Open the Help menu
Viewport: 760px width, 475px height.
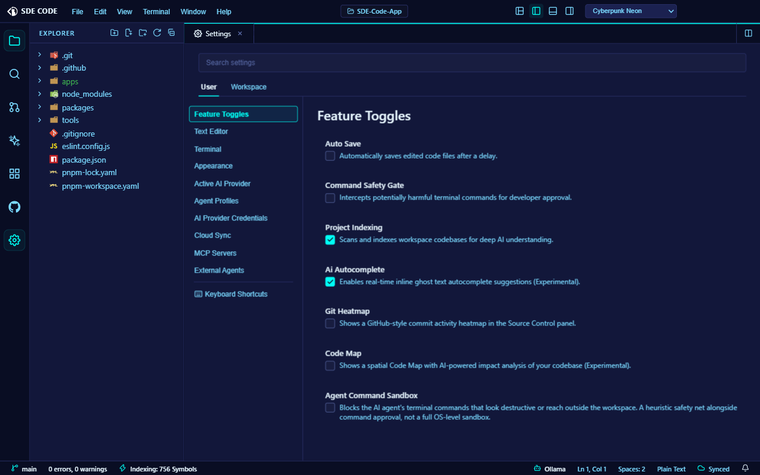(223, 12)
